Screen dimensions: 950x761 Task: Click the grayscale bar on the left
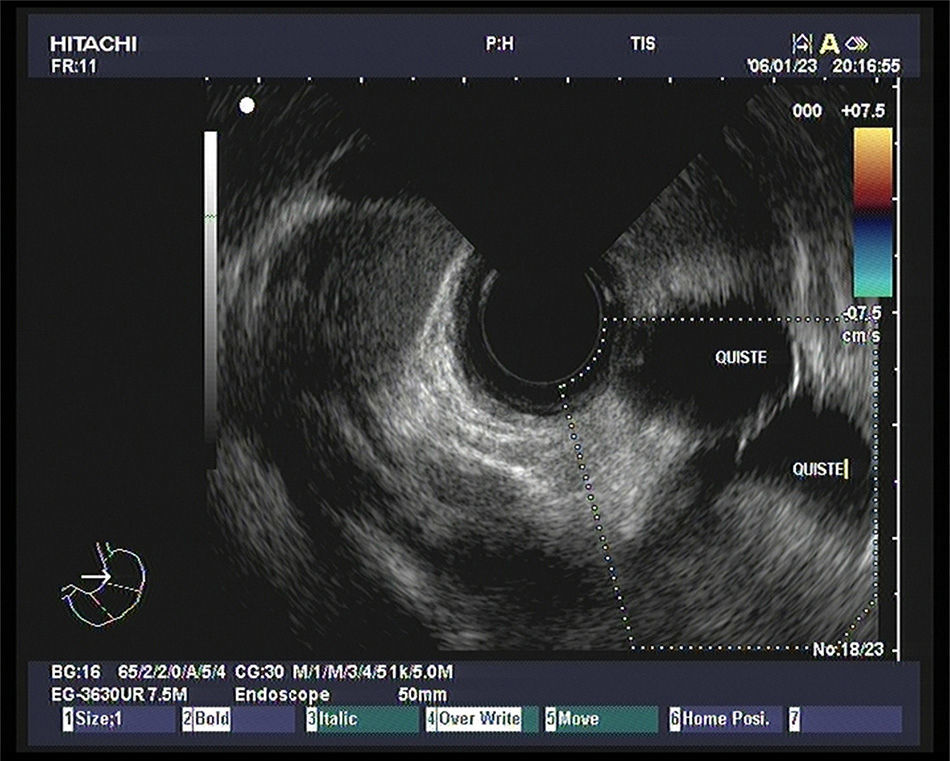(x=210, y=285)
